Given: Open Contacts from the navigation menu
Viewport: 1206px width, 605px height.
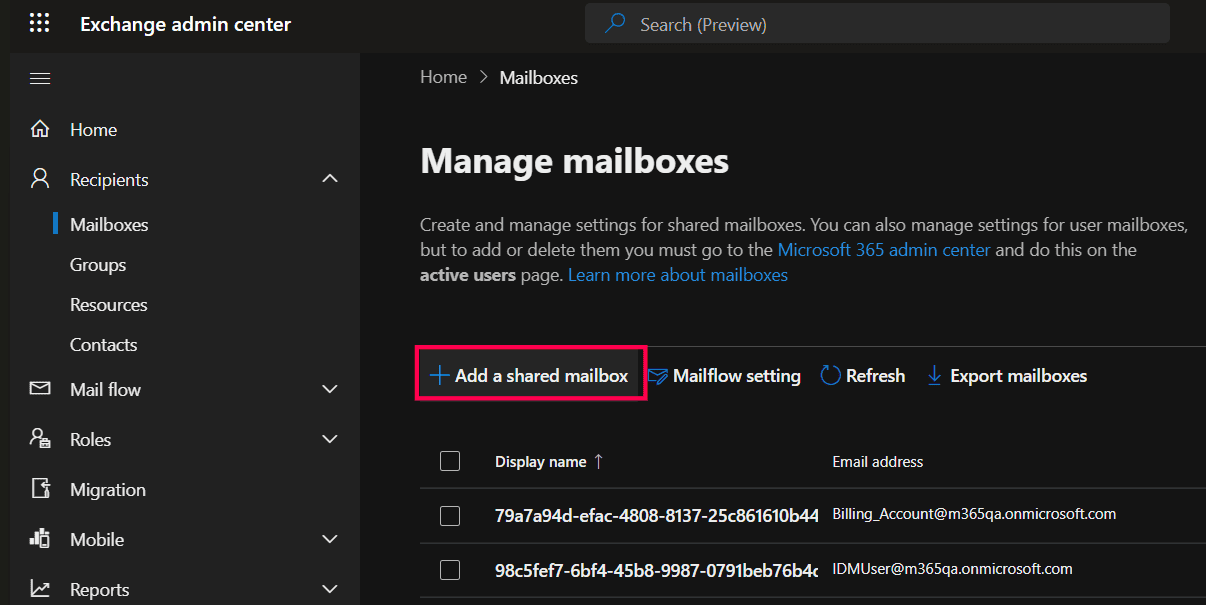Looking at the screenshot, I should (x=101, y=344).
